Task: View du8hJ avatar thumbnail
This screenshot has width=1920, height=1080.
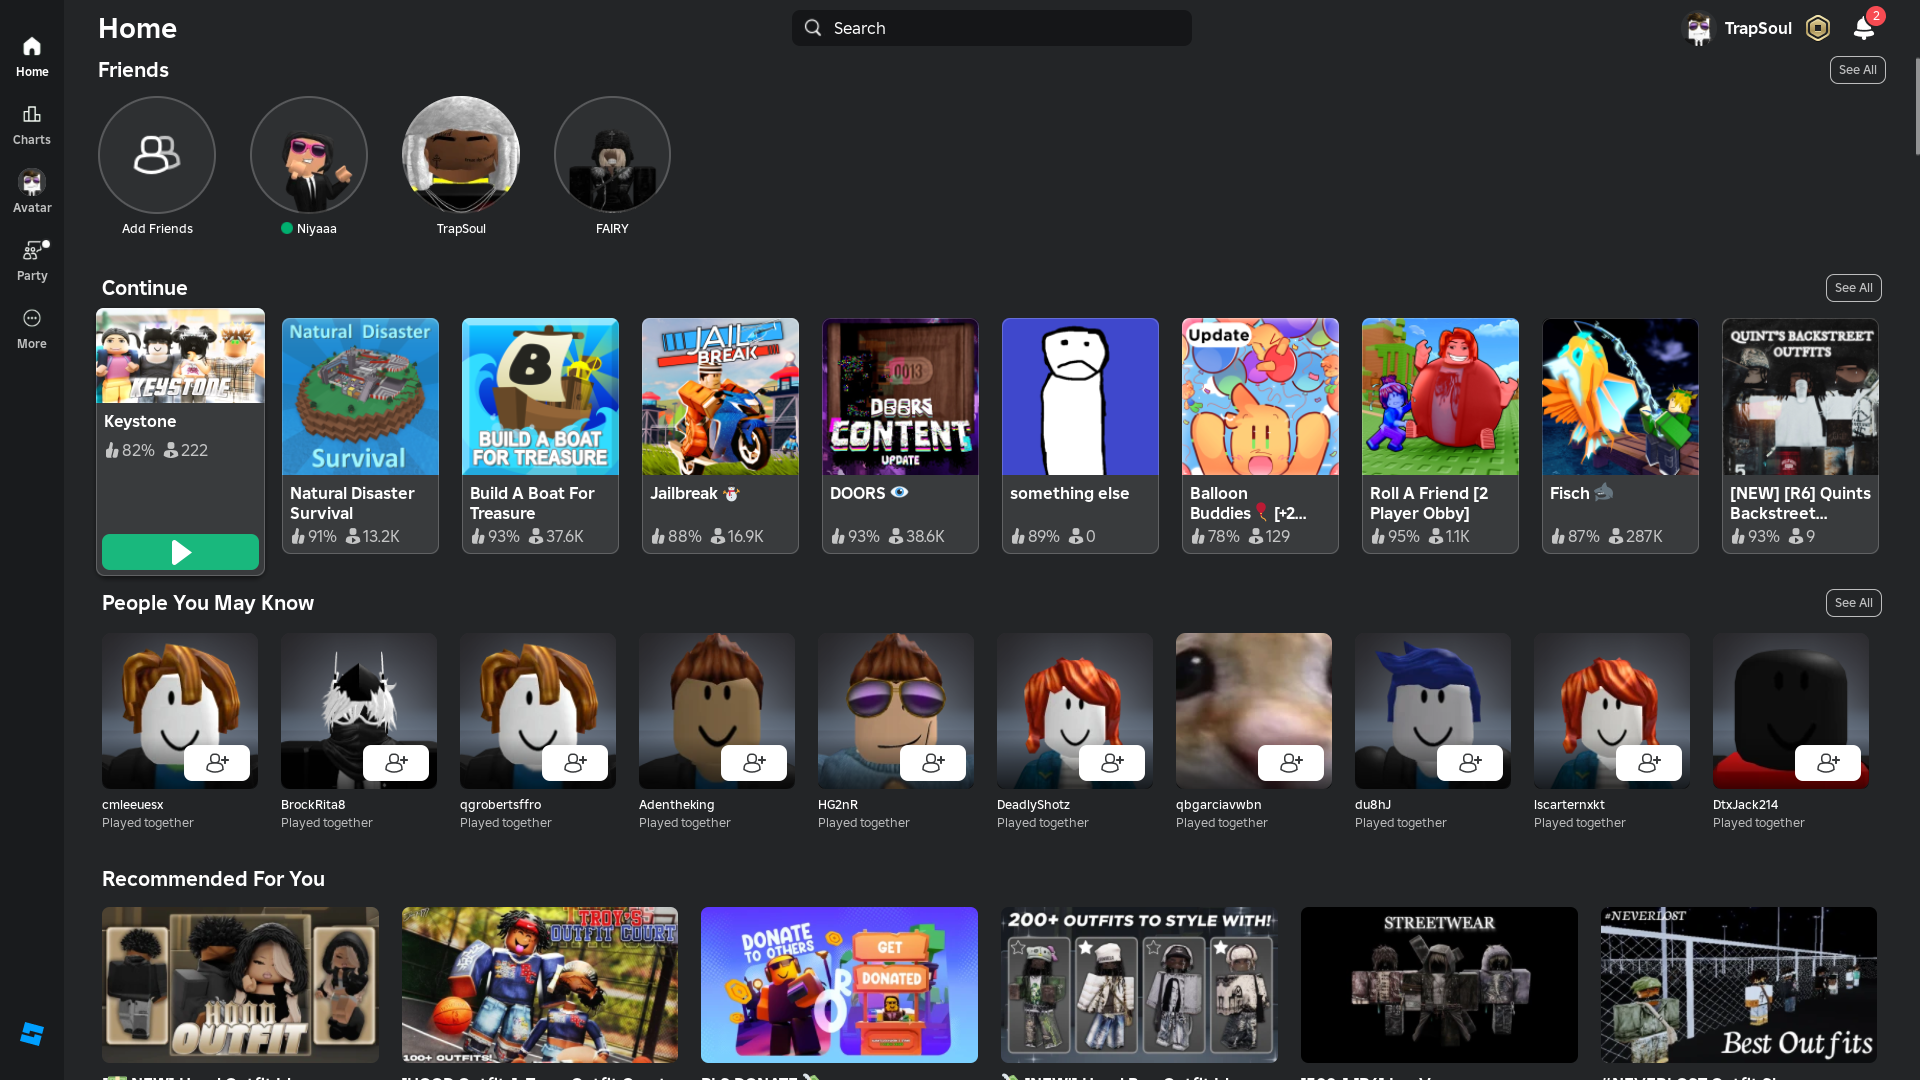Action: pos(1433,711)
